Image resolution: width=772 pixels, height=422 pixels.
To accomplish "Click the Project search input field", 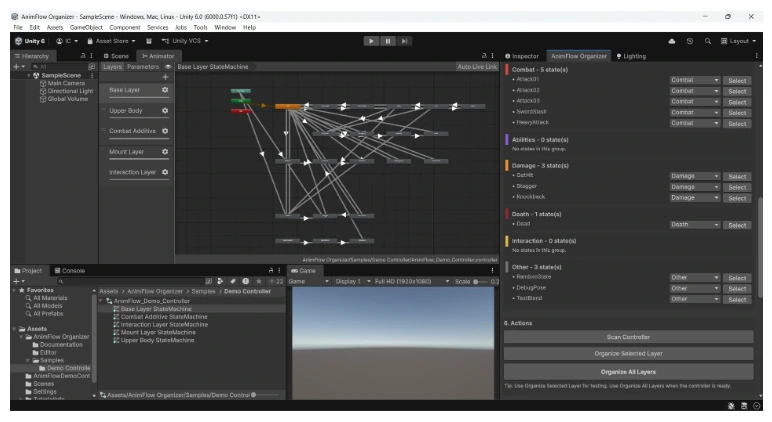I will [133, 282].
